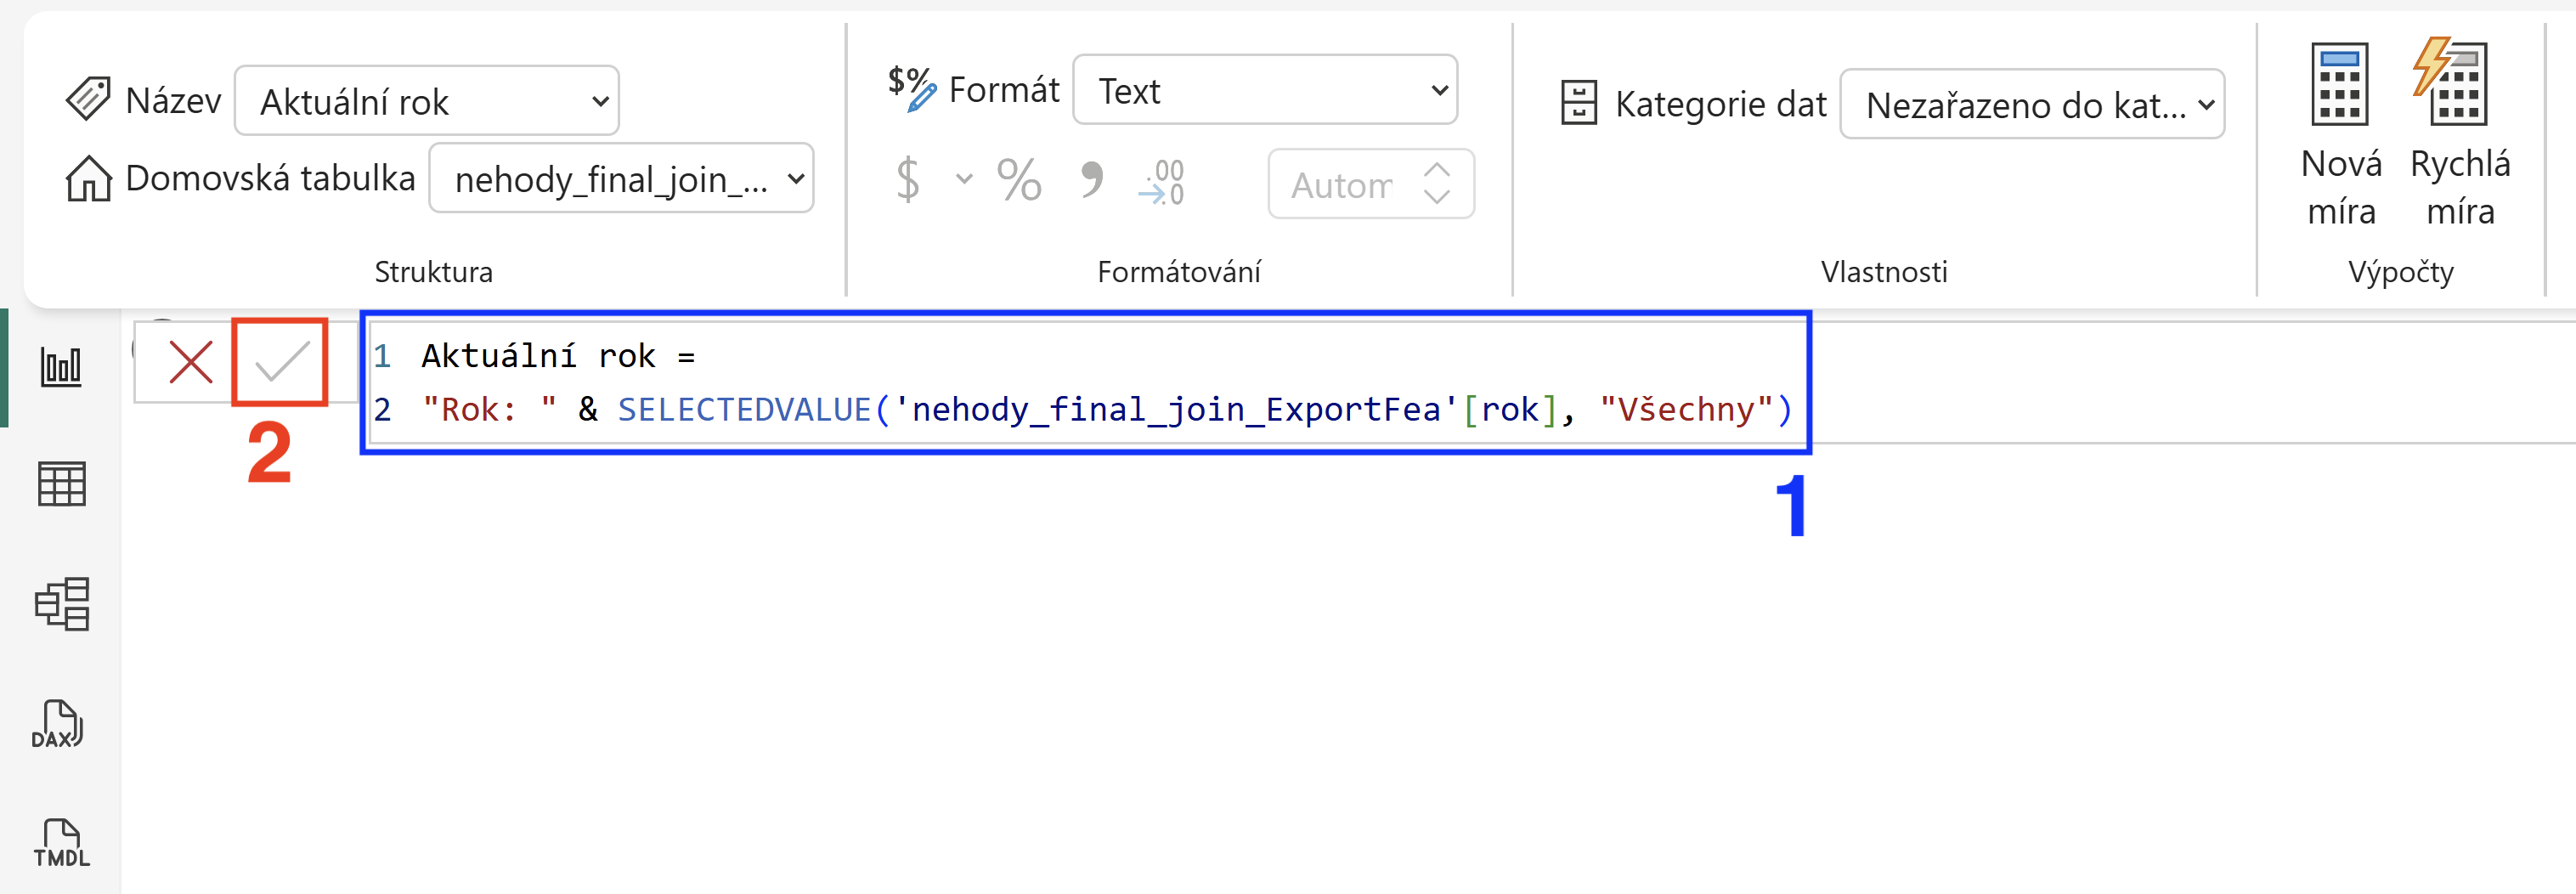This screenshot has height=894, width=2576.
Task: Toggle percentage format button
Action: tap(1019, 181)
